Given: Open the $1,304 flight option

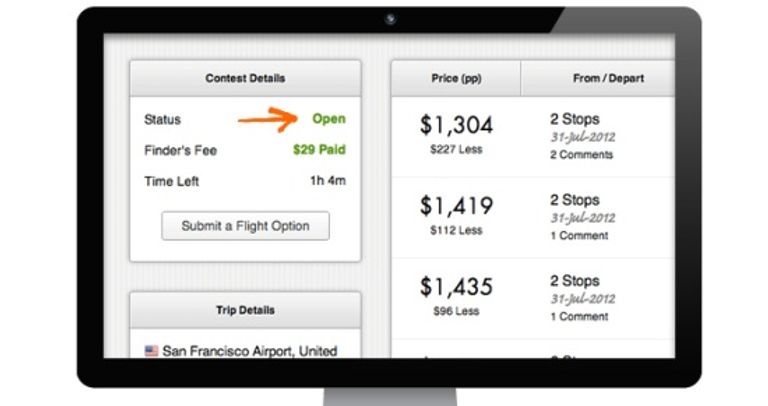Looking at the screenshot, I should click(x=456, y=124).
